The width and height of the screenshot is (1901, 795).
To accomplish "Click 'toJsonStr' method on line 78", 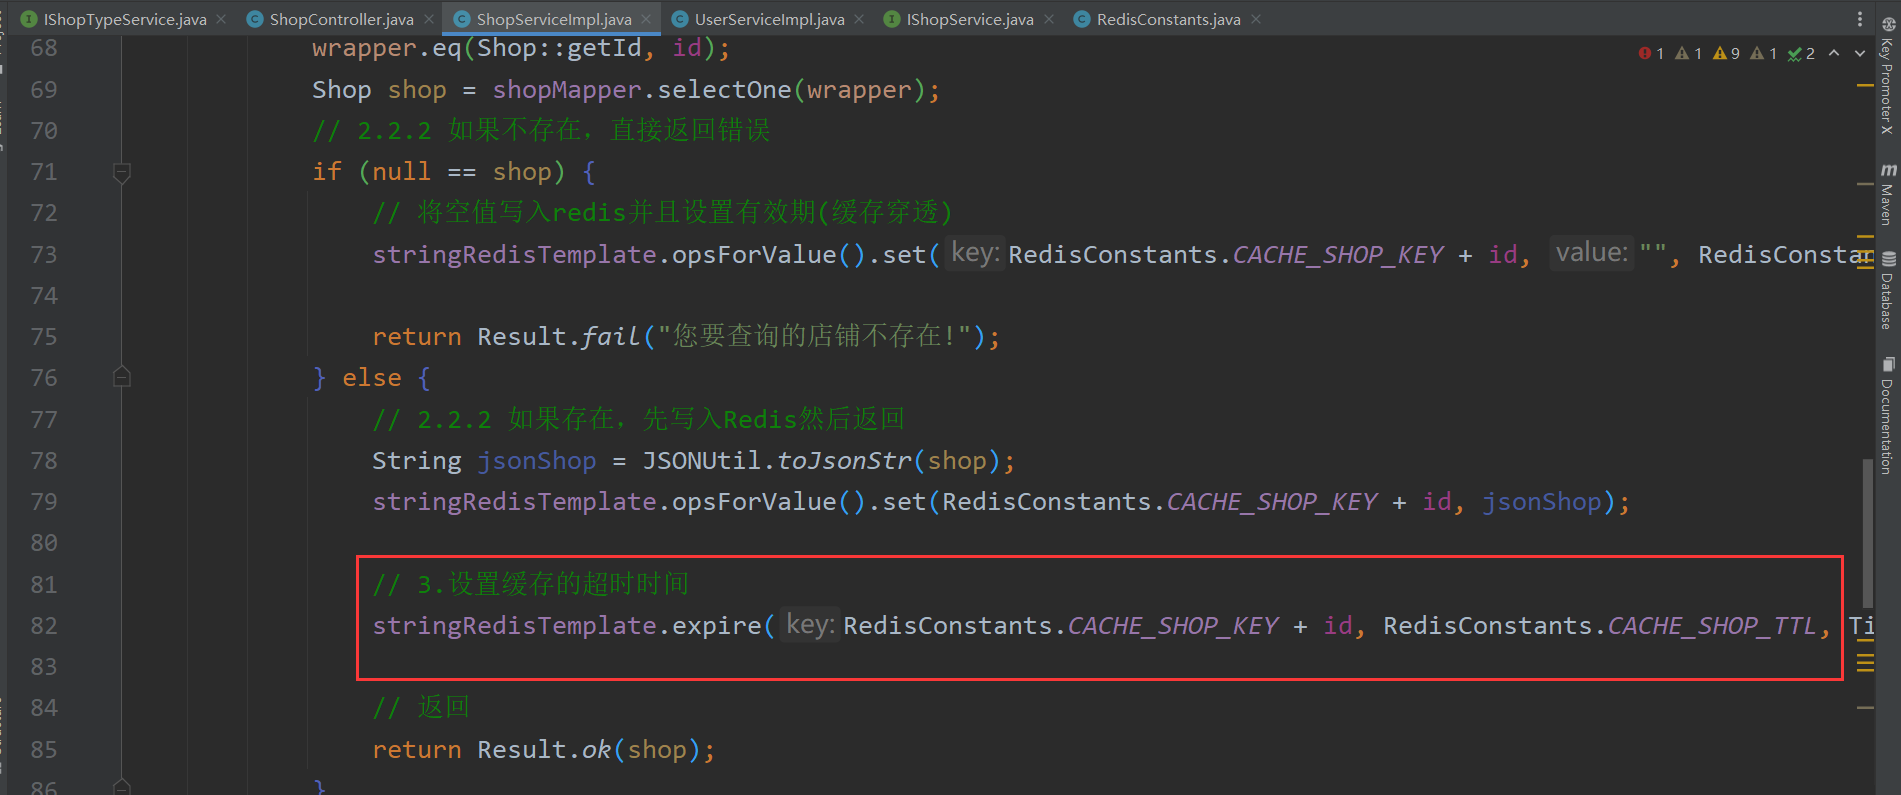I will coord(844,461).
